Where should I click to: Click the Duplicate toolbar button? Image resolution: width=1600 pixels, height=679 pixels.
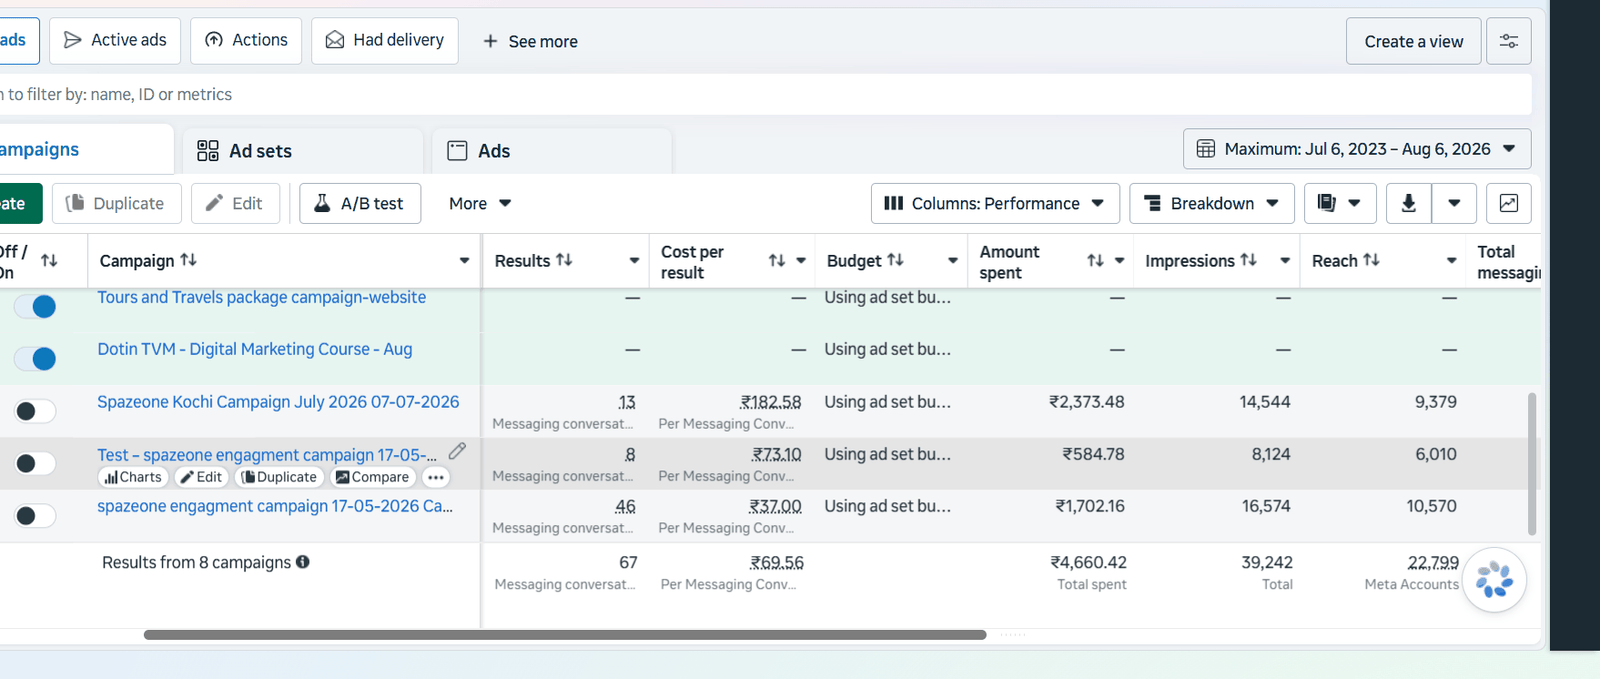point(117,203)
